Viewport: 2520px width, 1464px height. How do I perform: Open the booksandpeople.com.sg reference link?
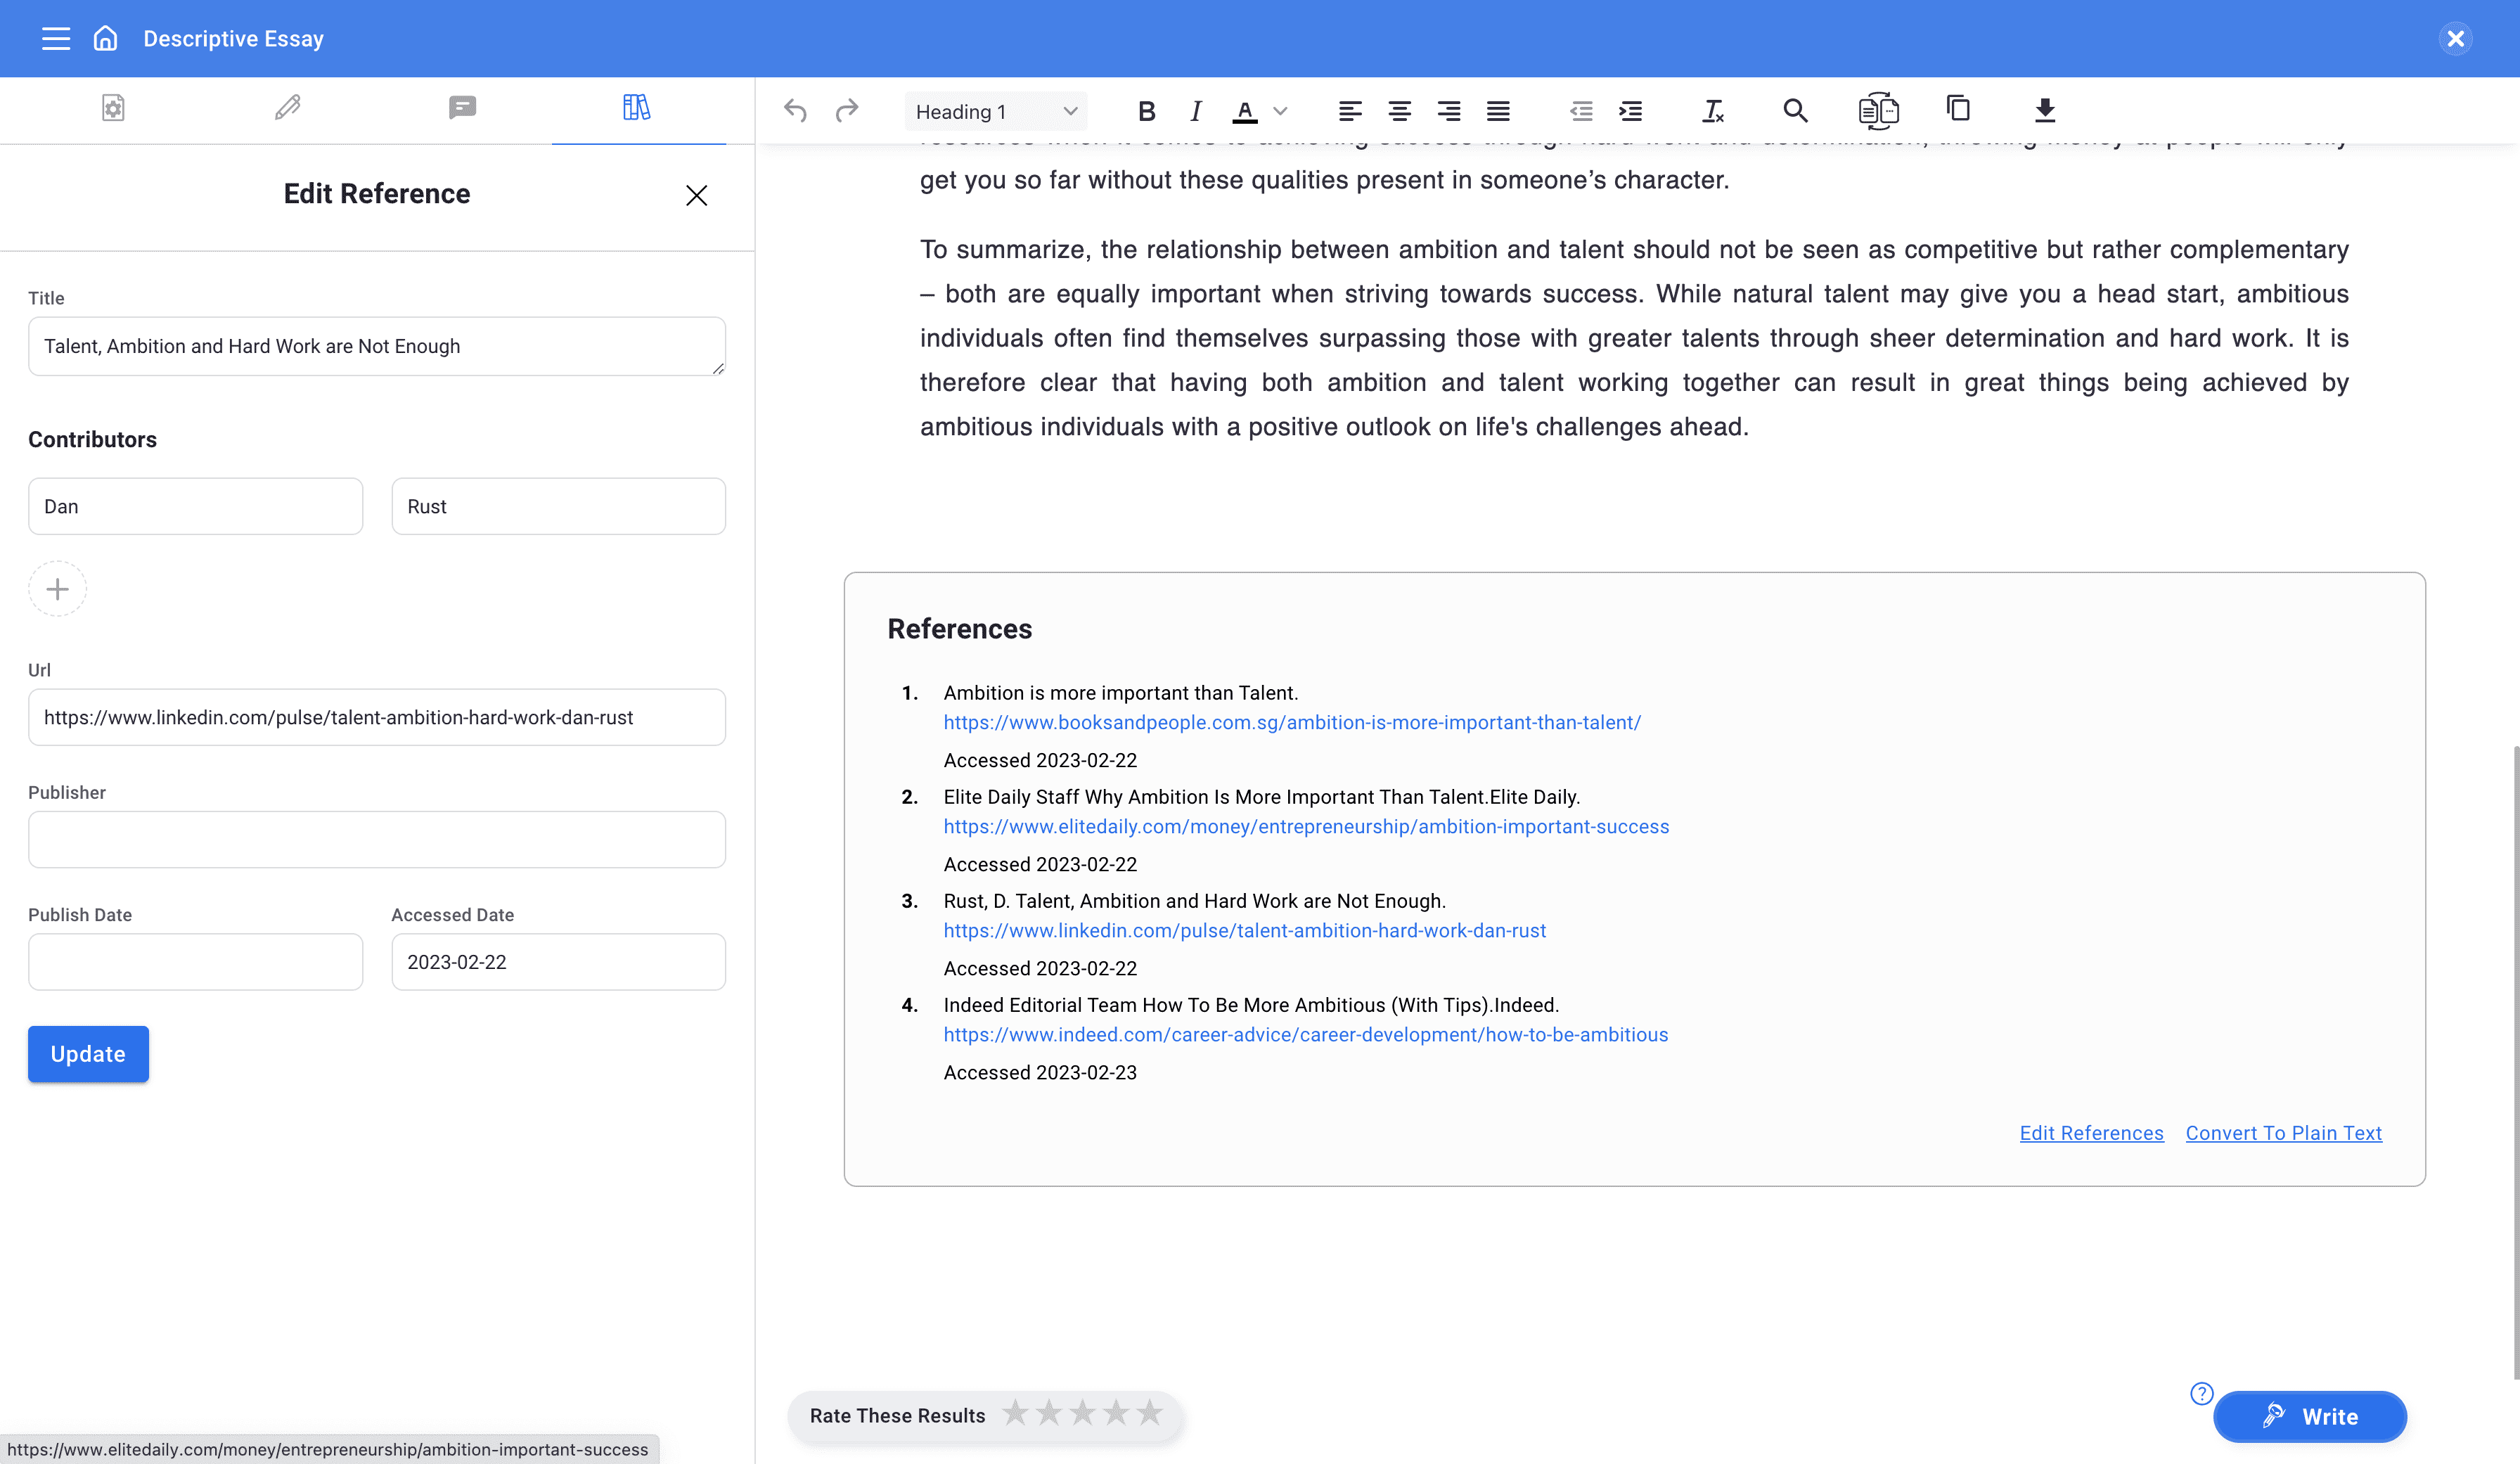tap(1292, 722)
